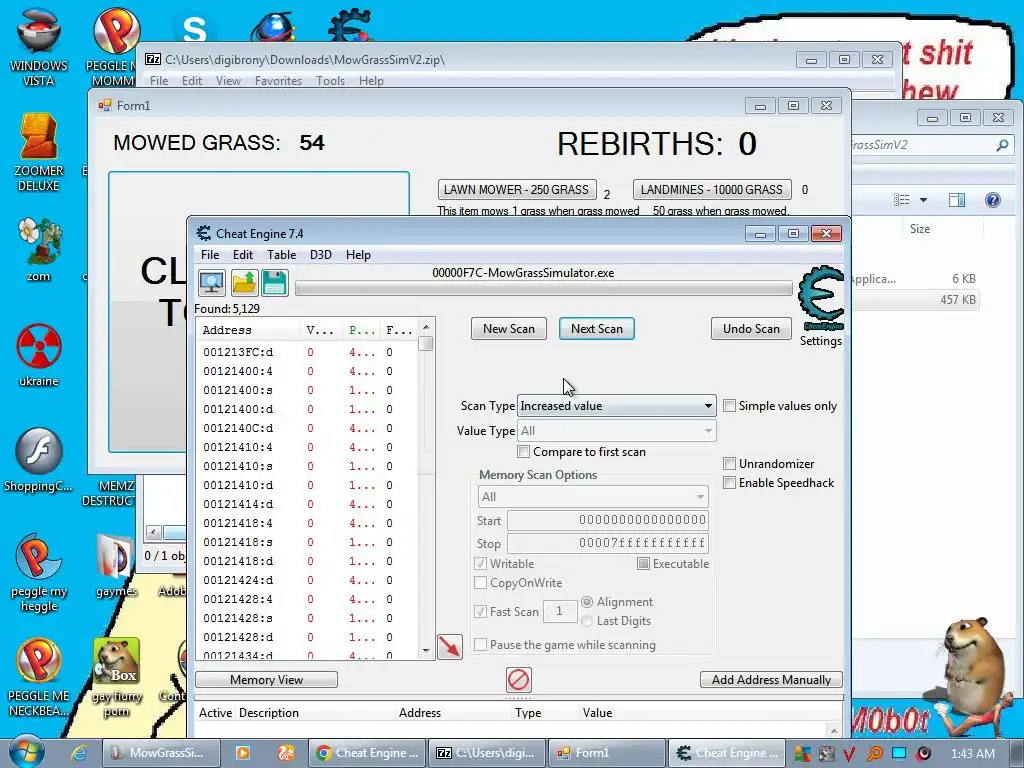Image resolution: width=1024 pixels, height=768 pixels.
Task: Click Add Address Manually button
Action: [x=771, y=680]
